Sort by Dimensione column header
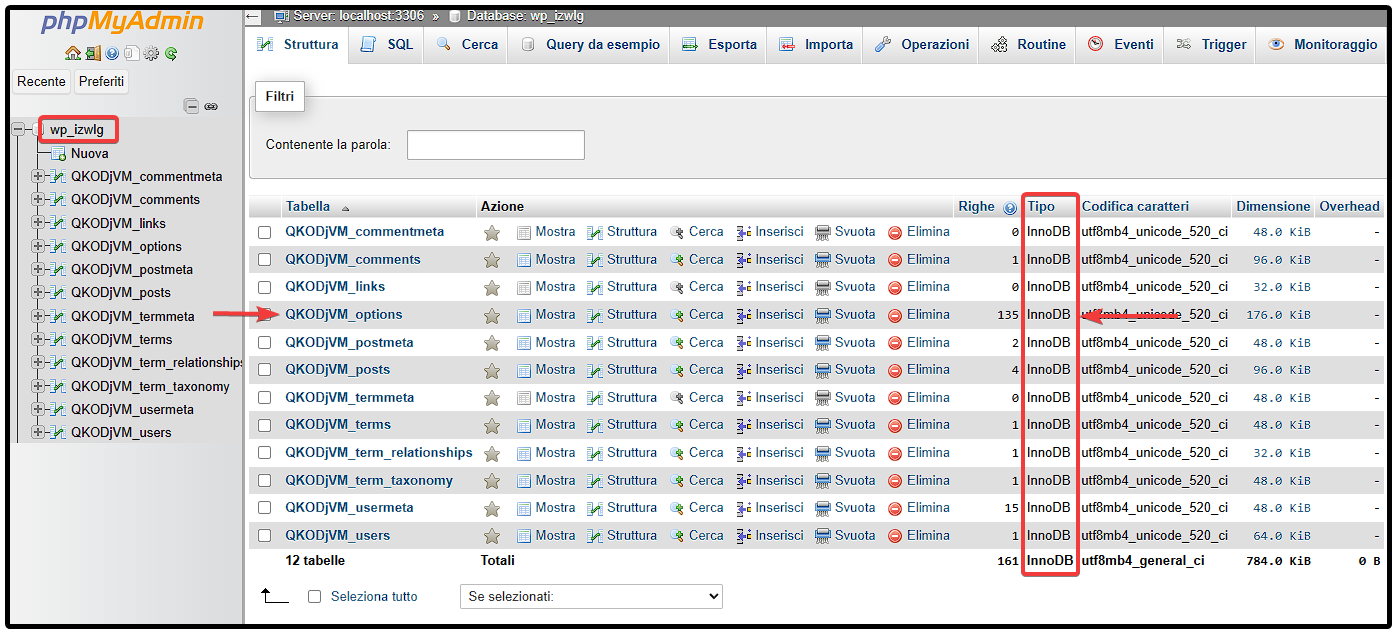Image resolution: width=1397 pixels, height=634 pixels. pyautogui.click(x=1272, y=207)
